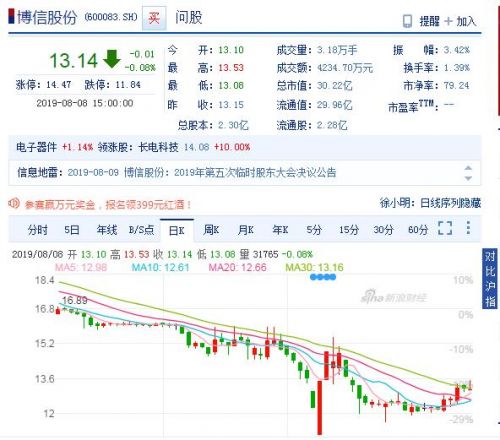This screenshot has height=440, width=500.
Task: Click the current price 13.14
Action: click(x=74, y=61)
